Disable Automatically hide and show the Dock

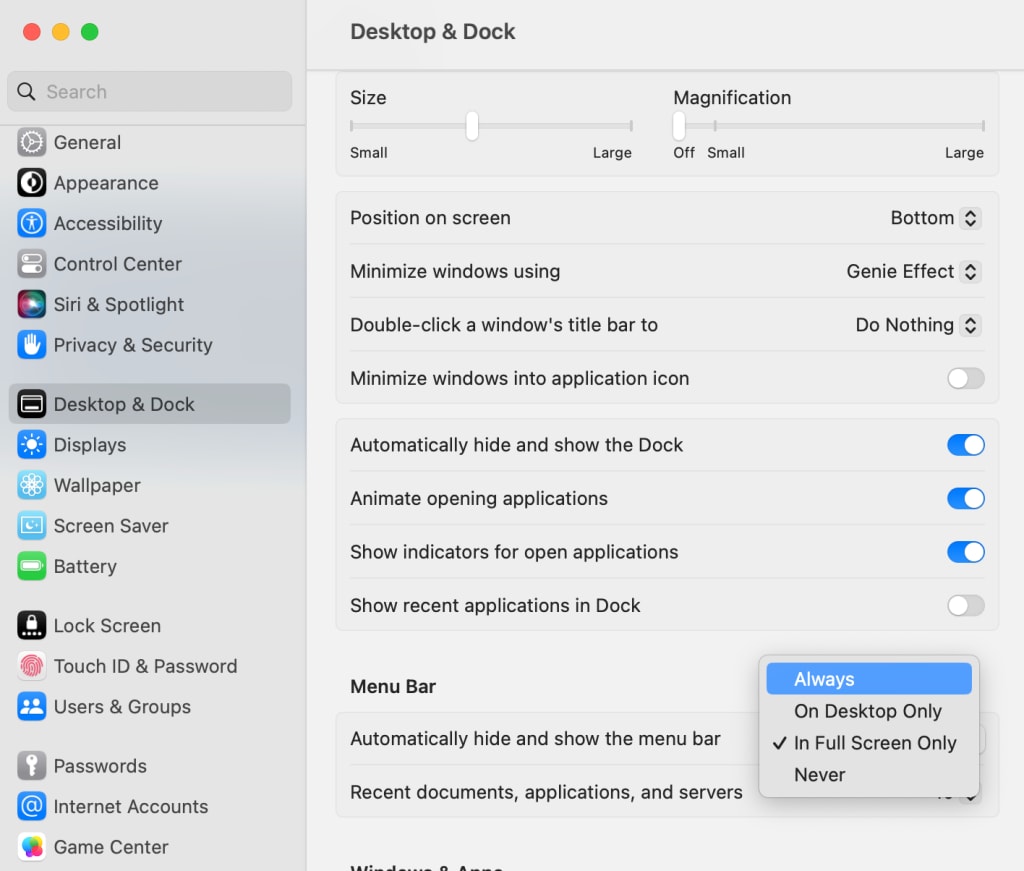pyautogui.click(x=965, y=445)
